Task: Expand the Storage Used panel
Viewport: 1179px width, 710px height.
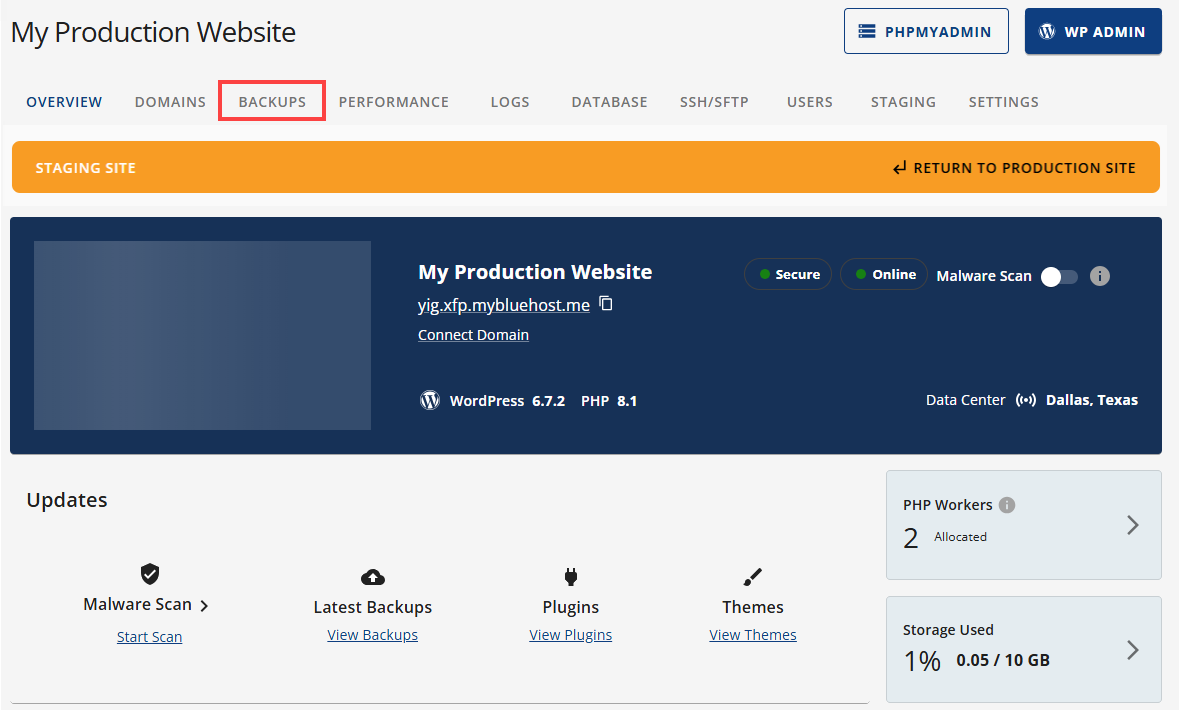Action: pyautogui.click(x=1131, y=650)
